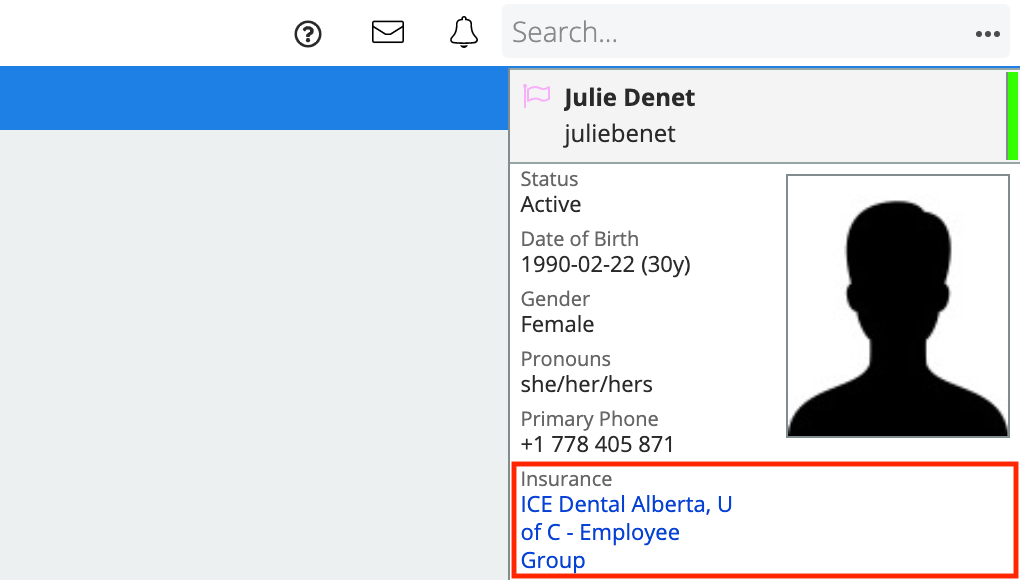Click the primary phone number +1 778 405 871

coord(597,444)
